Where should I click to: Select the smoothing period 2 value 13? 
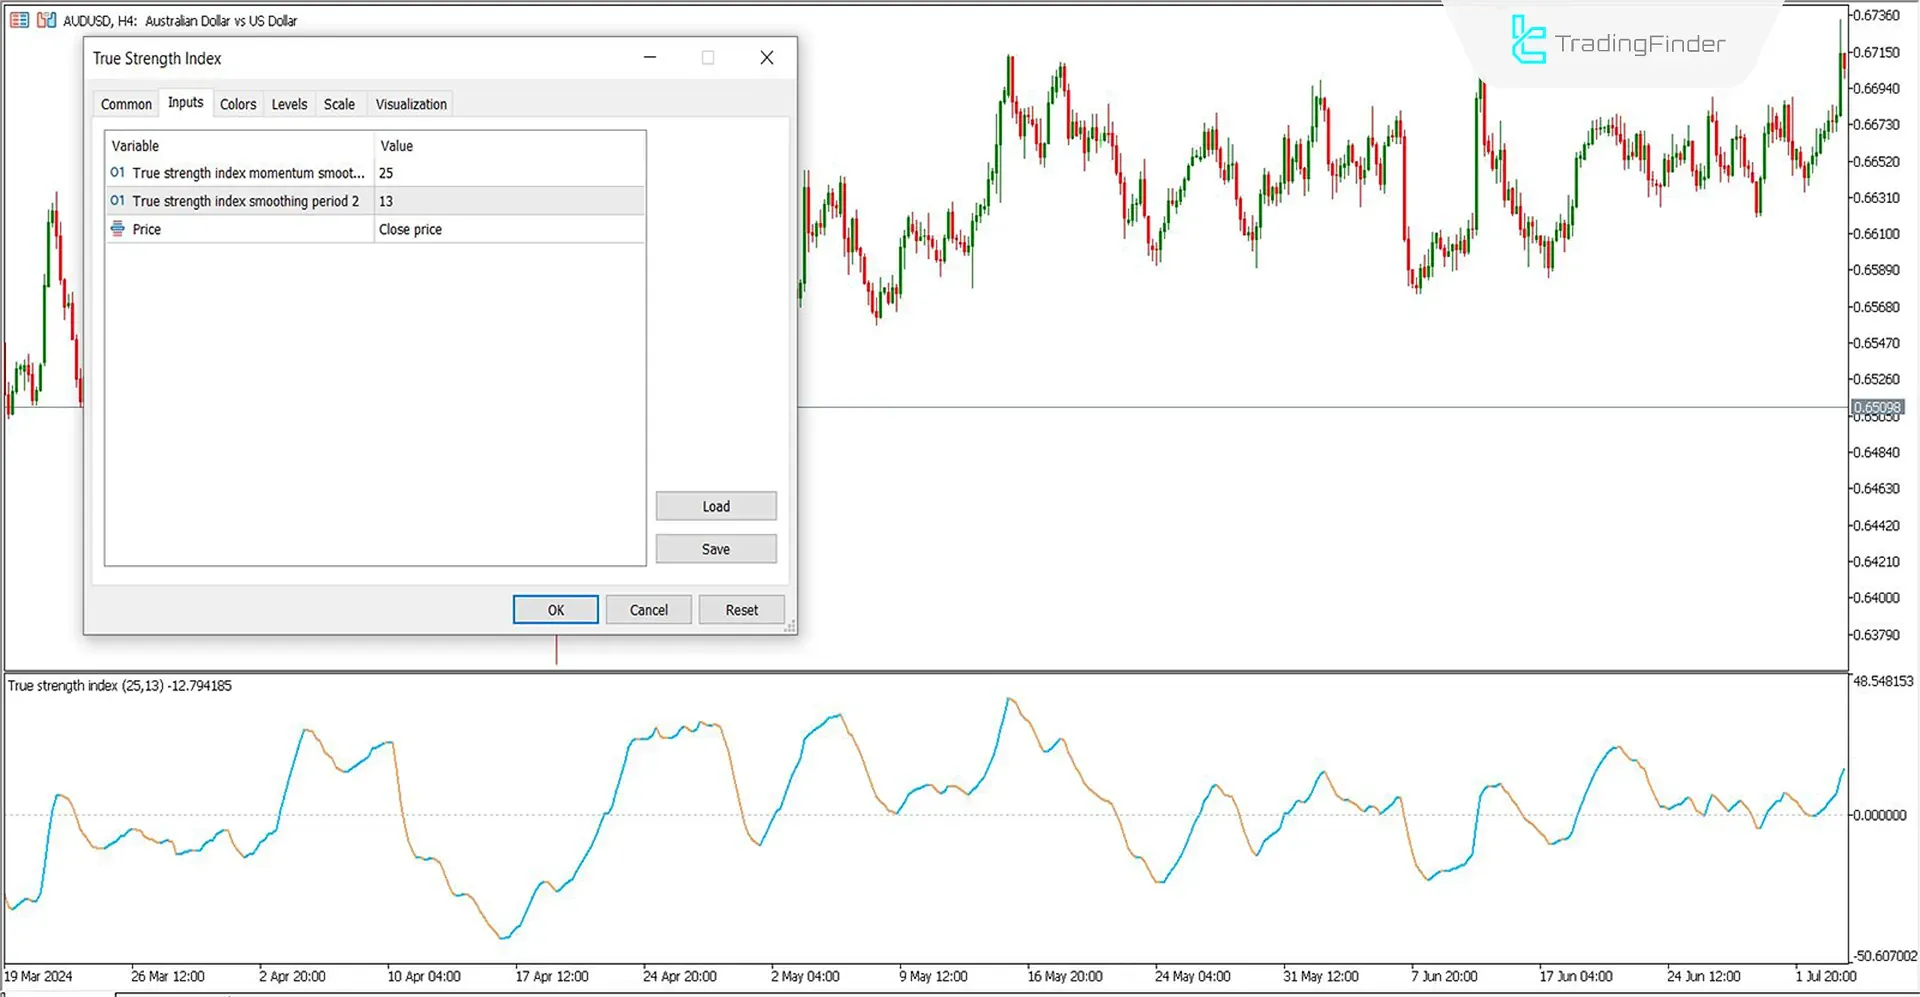(509, 201)
